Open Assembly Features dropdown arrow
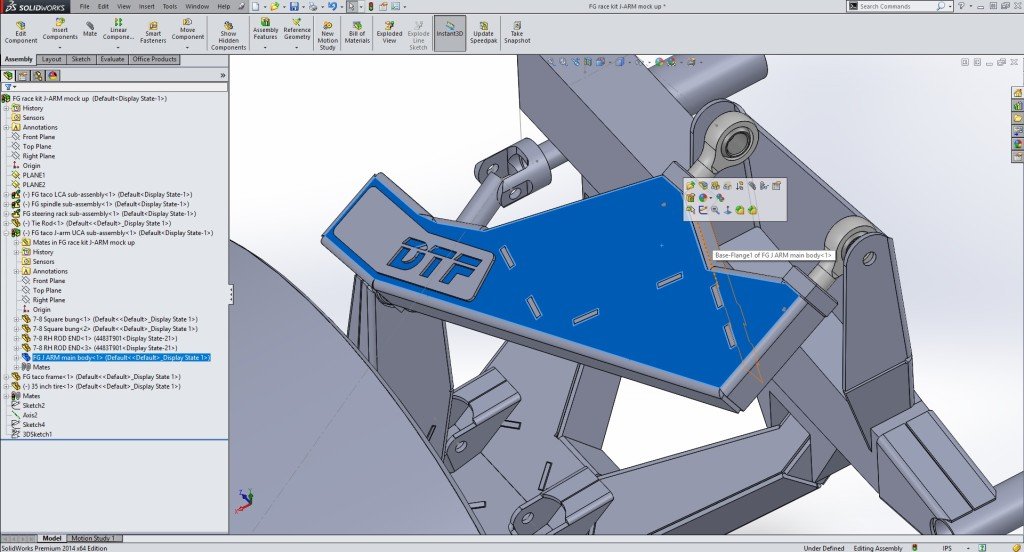Viewport: 1024px width, 552px height. pyautogui.click(x=265, y=48)
